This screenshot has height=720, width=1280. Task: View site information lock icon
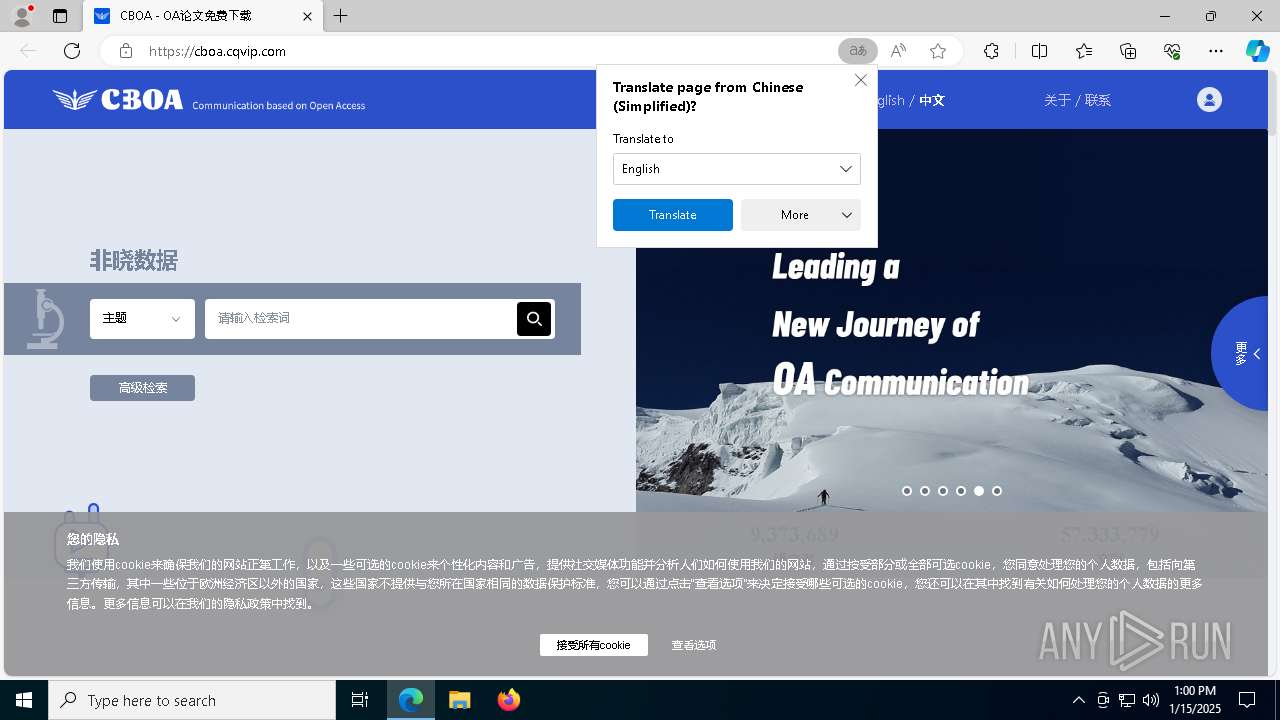click(x=126, y=51)
